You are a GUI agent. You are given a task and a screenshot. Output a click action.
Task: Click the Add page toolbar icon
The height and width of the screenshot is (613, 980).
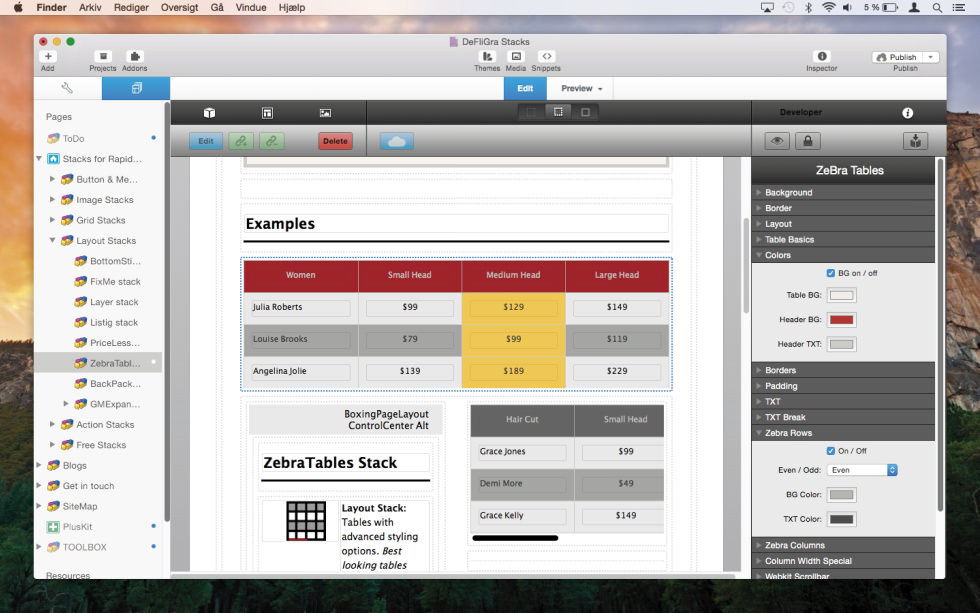pyautogui.click(x=48, y=56)
